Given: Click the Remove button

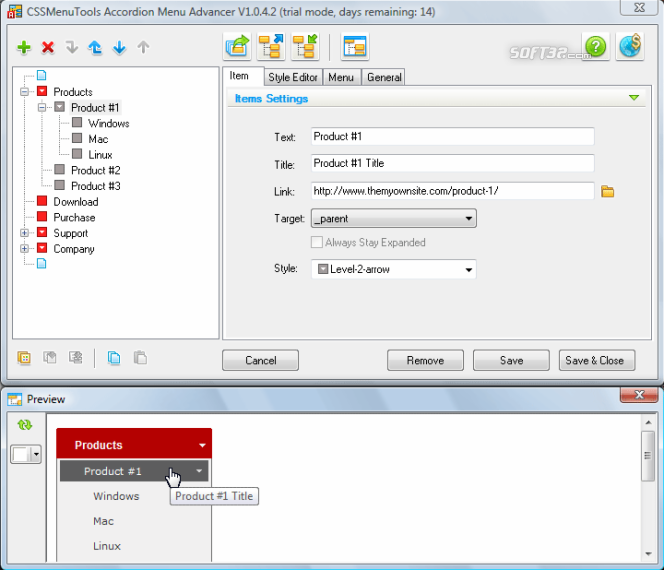Looking at the screenshot, I should point(425,360).
